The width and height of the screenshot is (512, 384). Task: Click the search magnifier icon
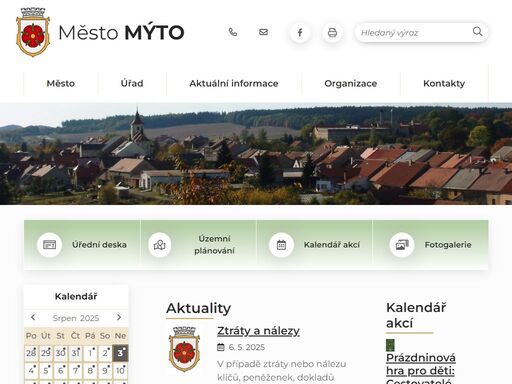477,32
